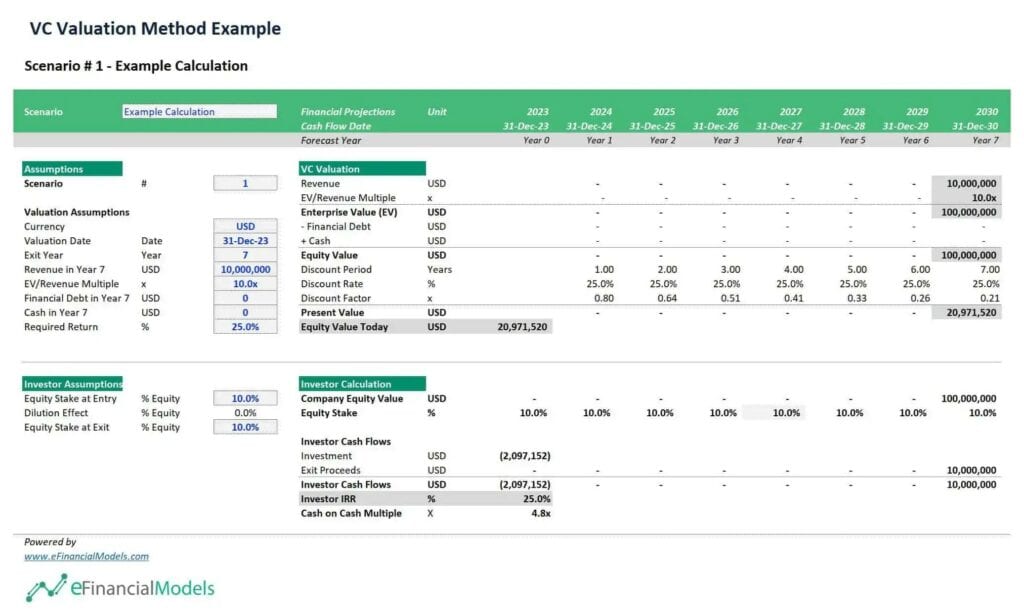Screen dimensions: 1024x613
Task: Click the 'Year 5' forecast year label
Action: (852, 140)
